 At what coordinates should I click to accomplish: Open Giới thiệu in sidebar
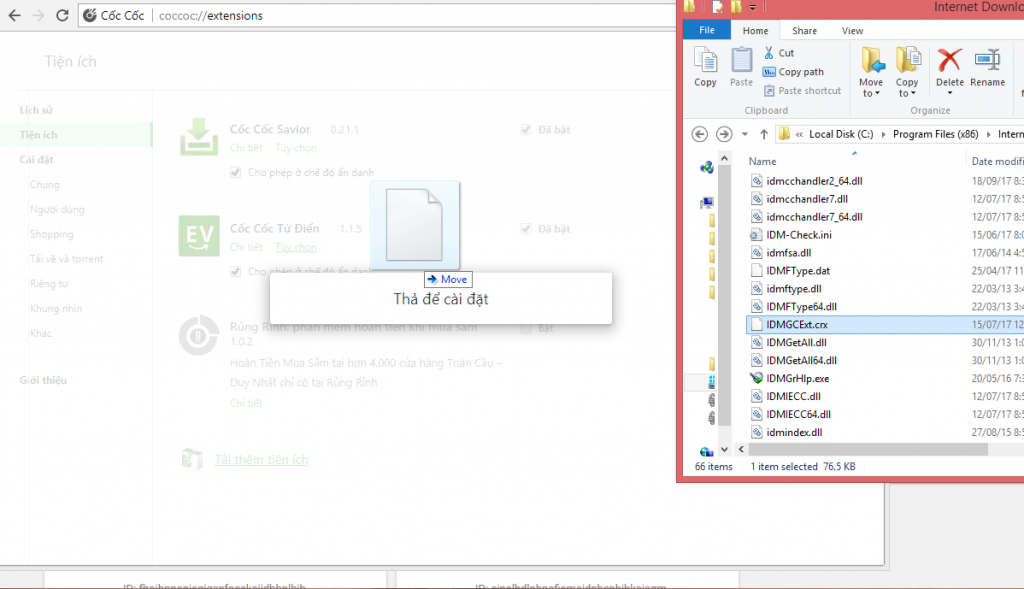pyautogui.click(x=43, y=380)
